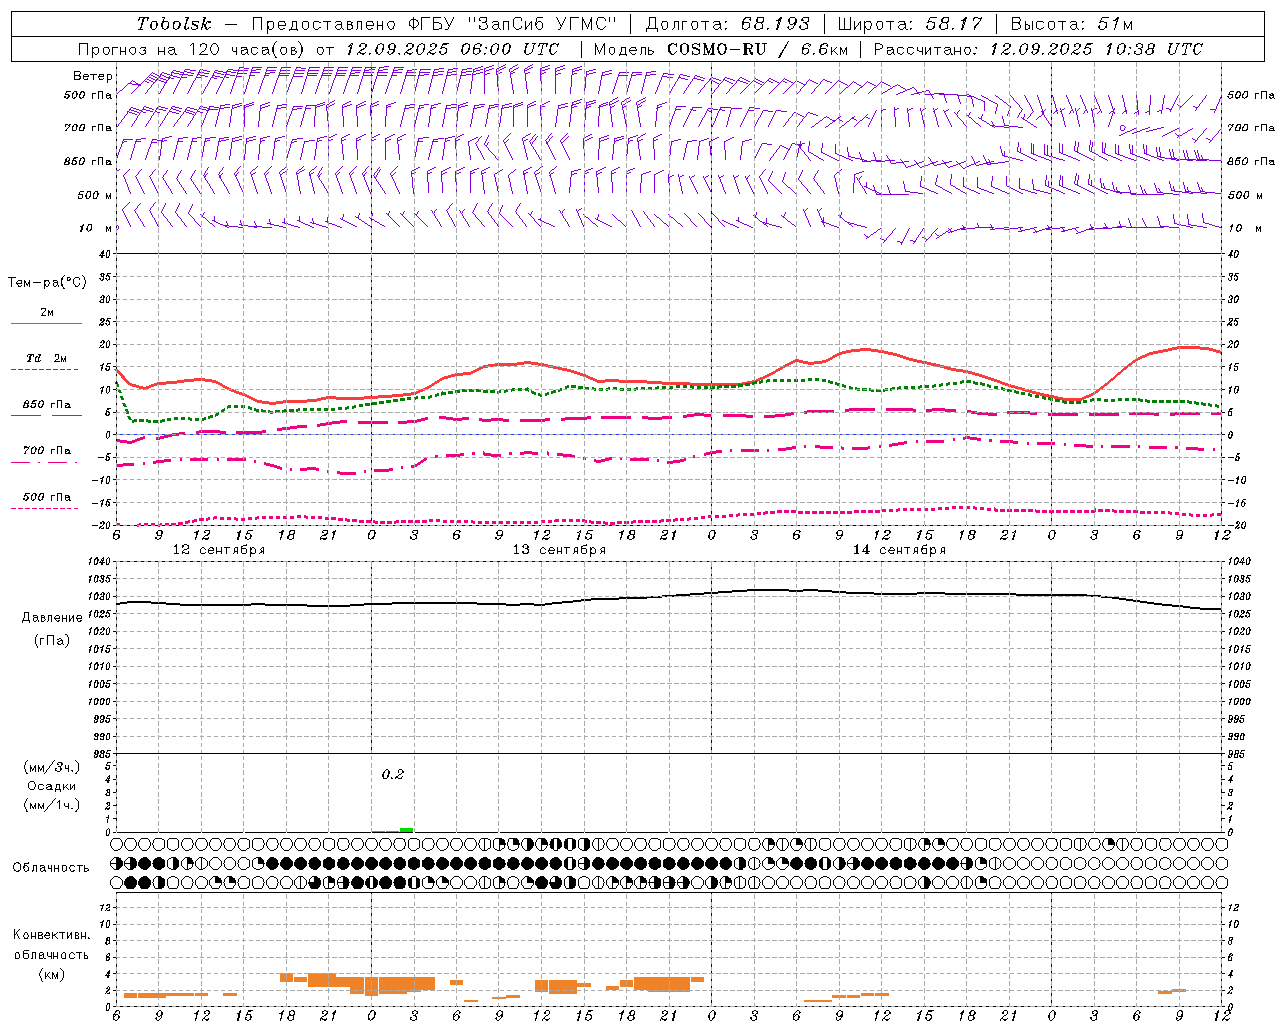The height and width of the screenshot is (1024, 1280).
Task: Click the 'Высота: 51м' elevation text
Action: (x=1072, y=24)
